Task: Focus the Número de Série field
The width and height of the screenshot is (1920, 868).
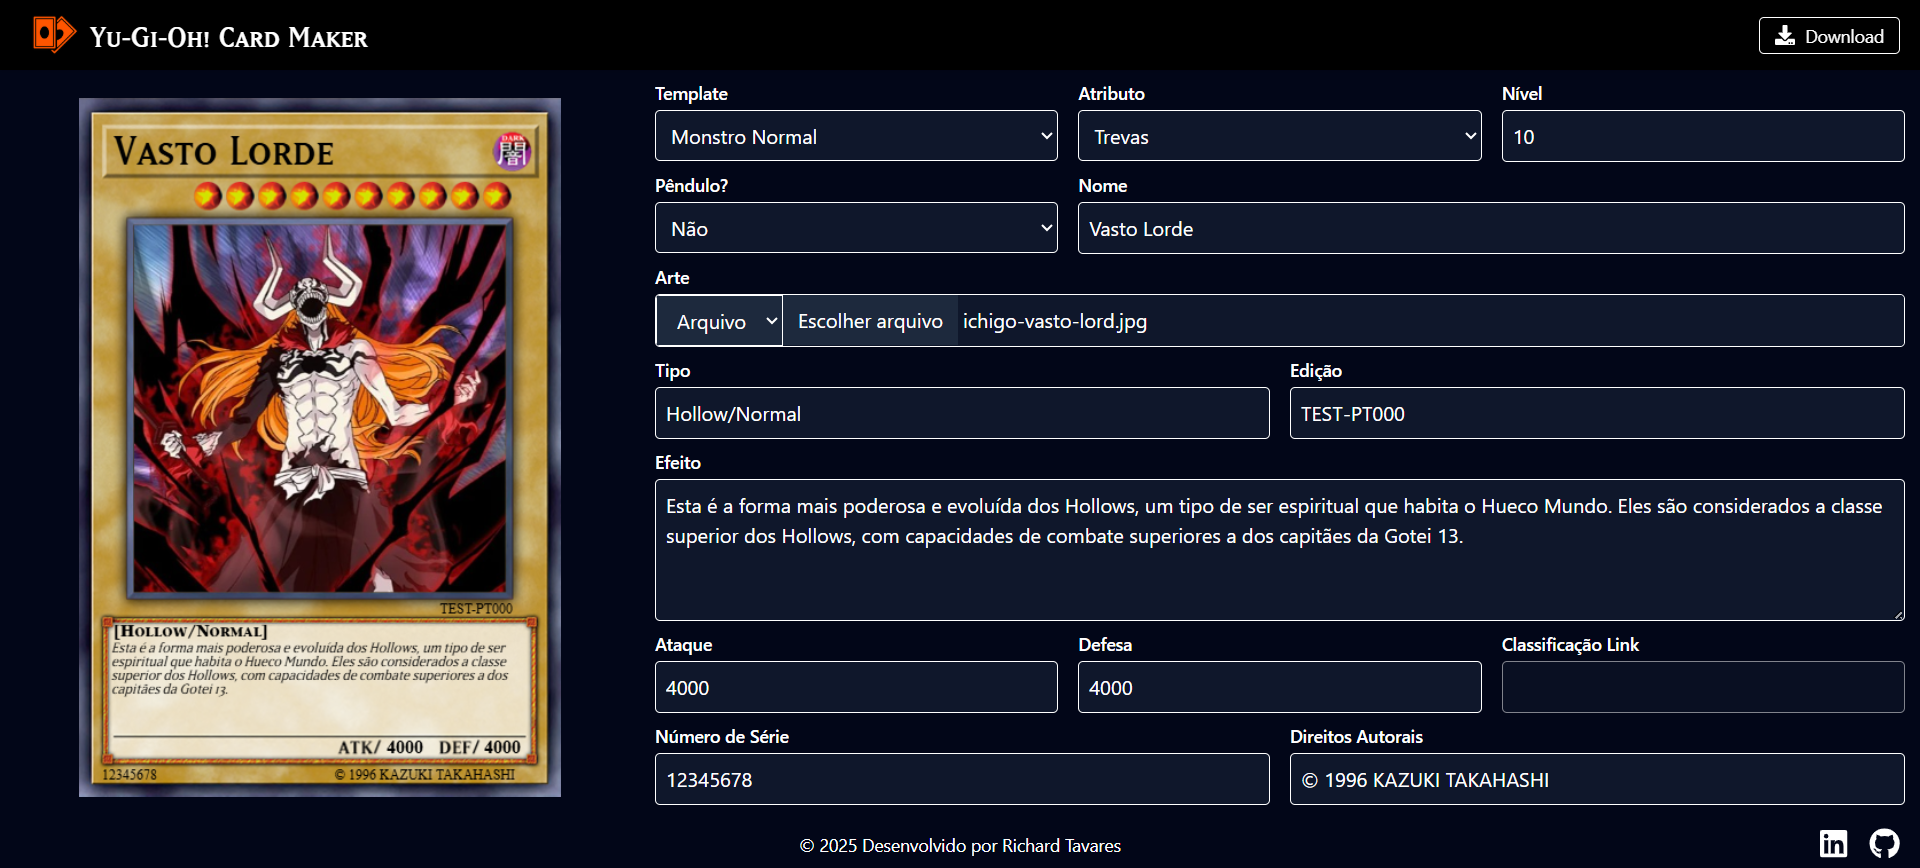Action: 962,779
